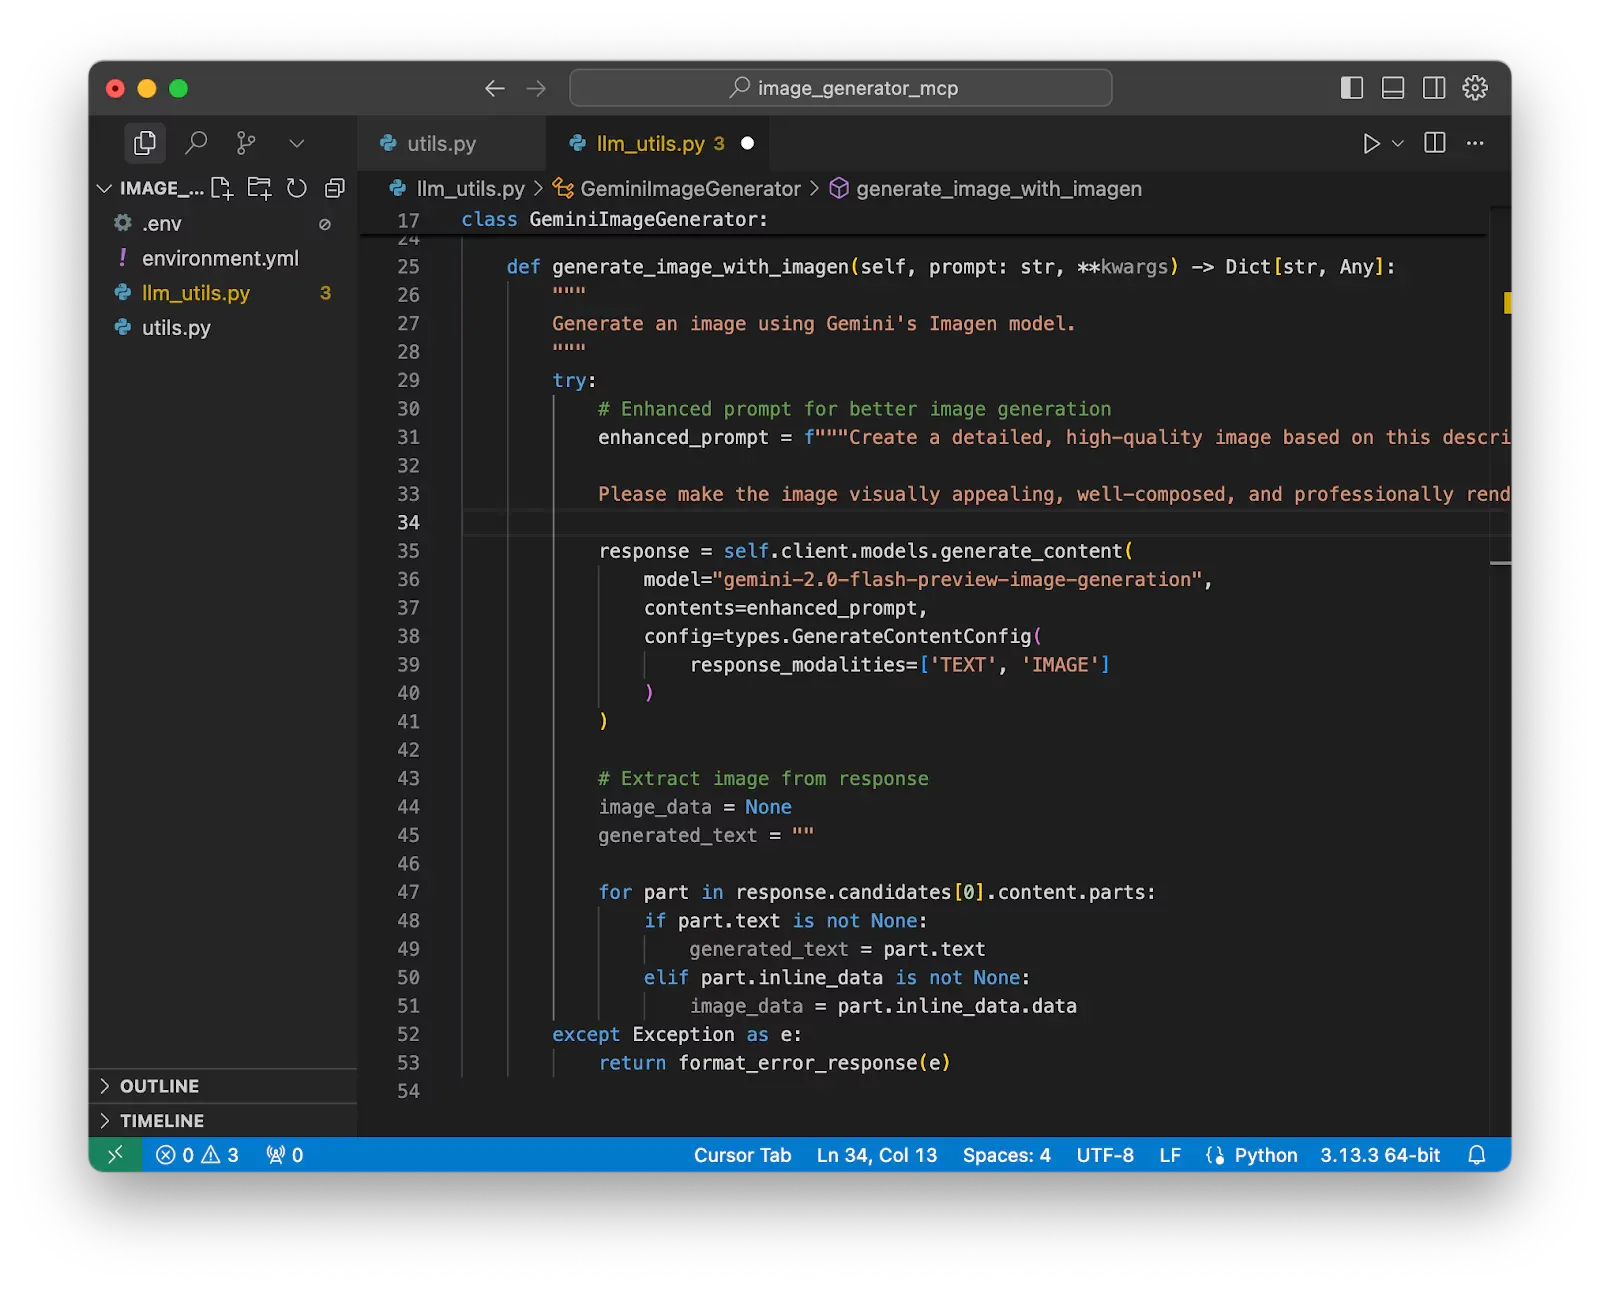Click the warning count 3 beside llm_utils.py
Image resolution: width=1600 pixels, height=1289 pixels.
[x=325, y=293]
